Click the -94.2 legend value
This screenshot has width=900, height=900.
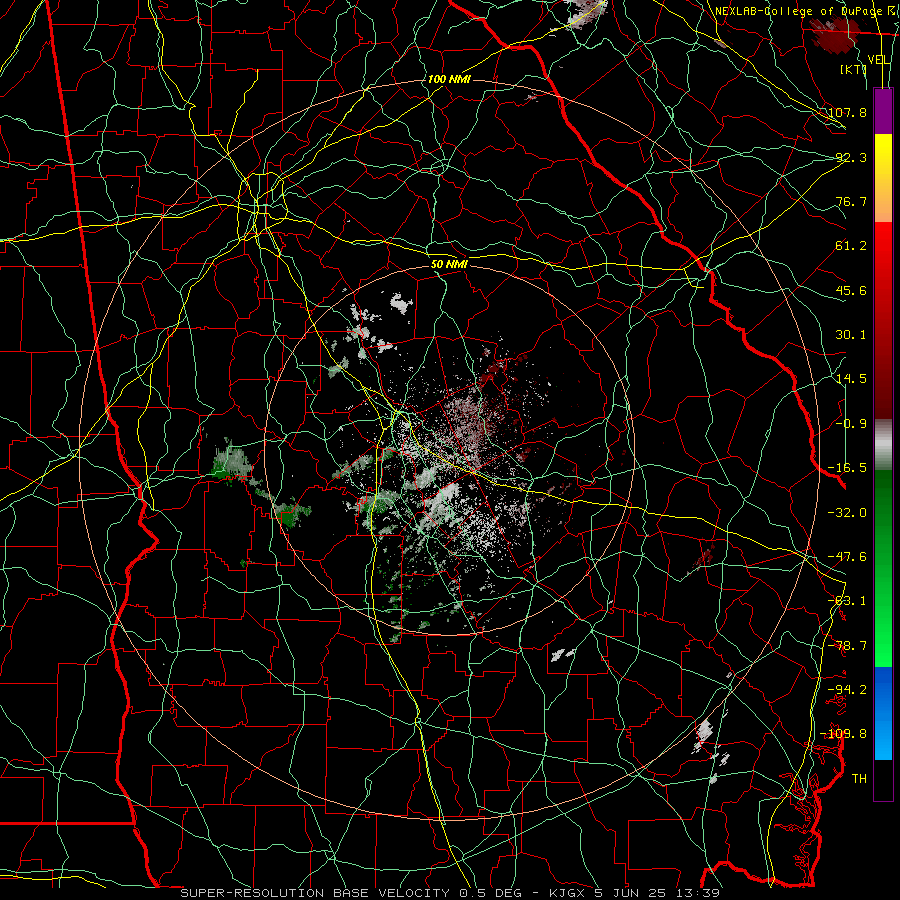click(x=847, y=690)
